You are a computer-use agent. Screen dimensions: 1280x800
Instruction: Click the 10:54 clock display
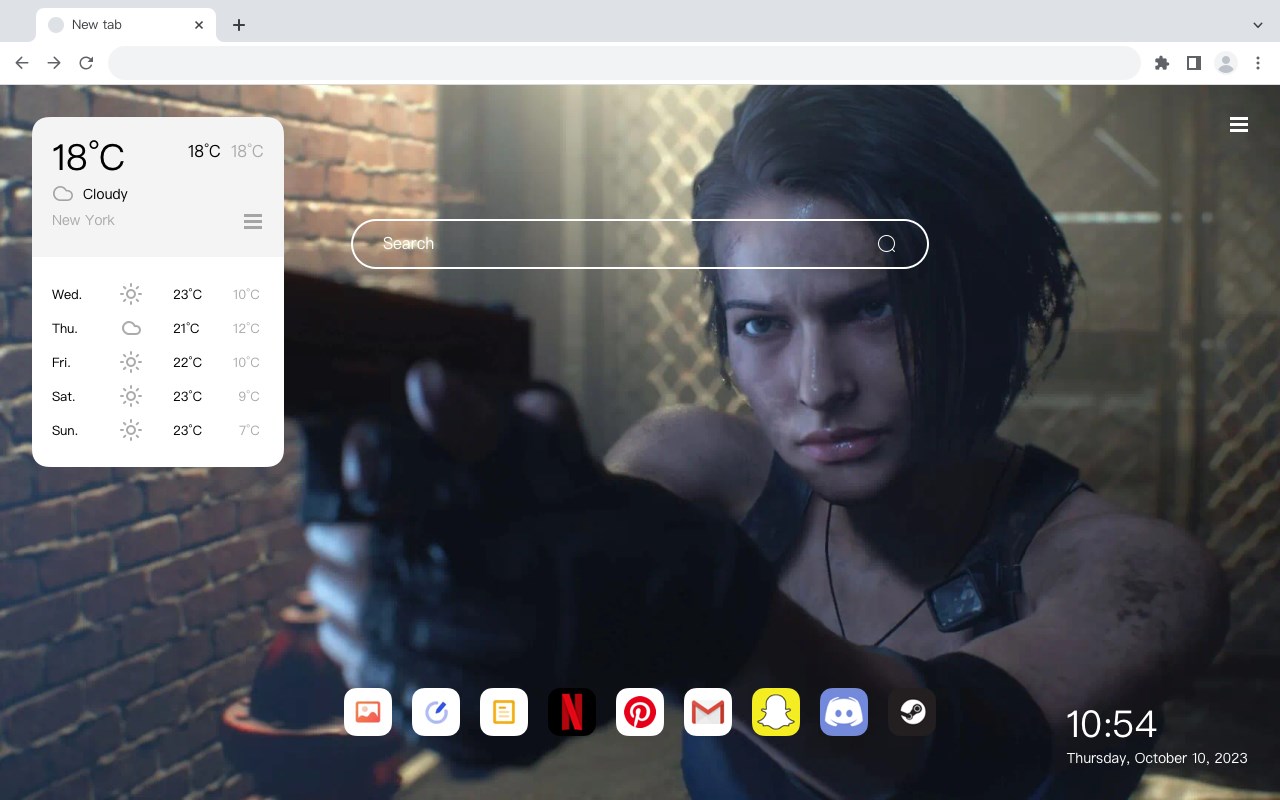pos(1111,724)
